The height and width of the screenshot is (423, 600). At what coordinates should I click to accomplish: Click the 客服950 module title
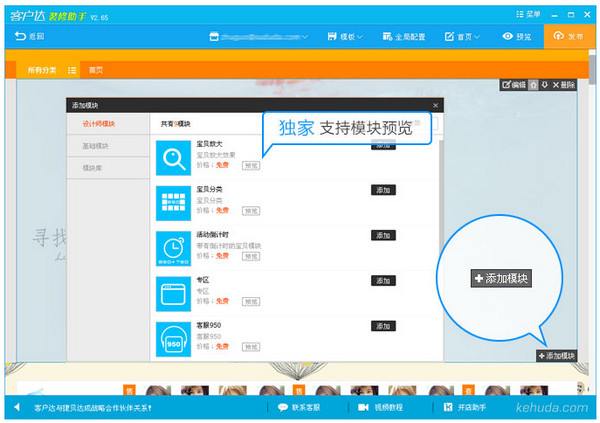[x=209, y=325]
